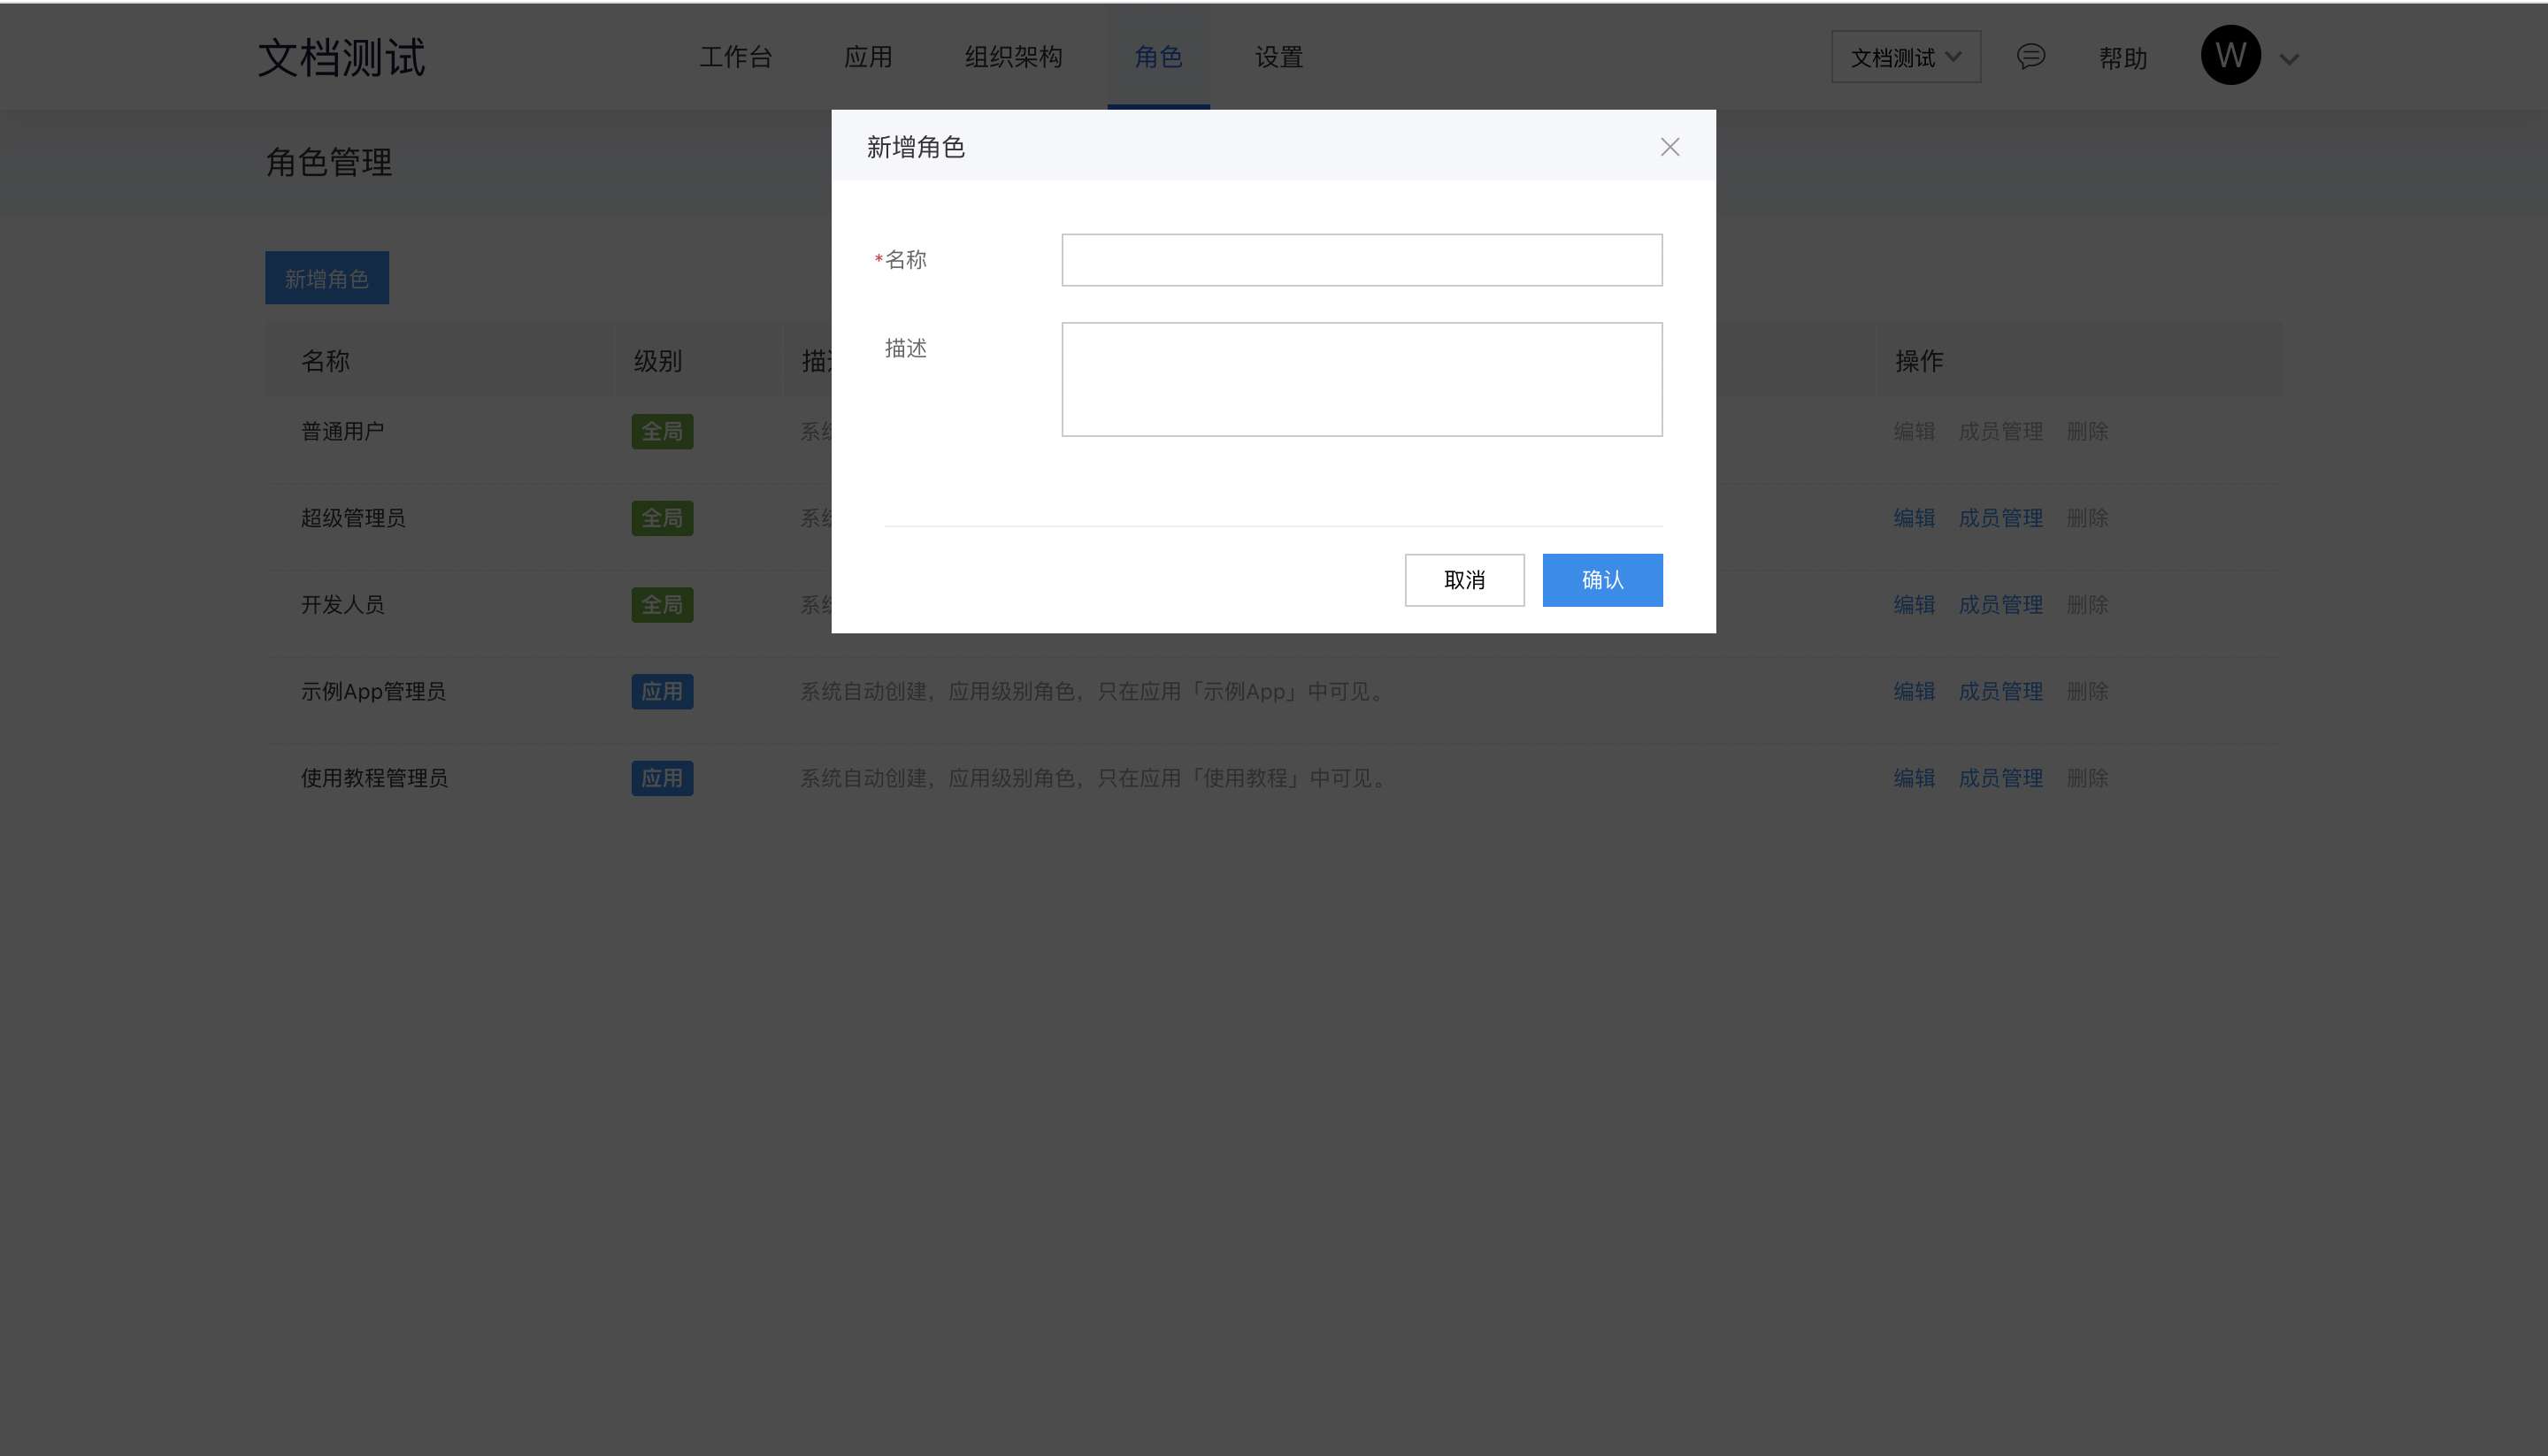Image resolution: width=2548 pixels, height=1456 pixels.
Task: Click the 新增角色 dialog title
Action: [915, 147]
